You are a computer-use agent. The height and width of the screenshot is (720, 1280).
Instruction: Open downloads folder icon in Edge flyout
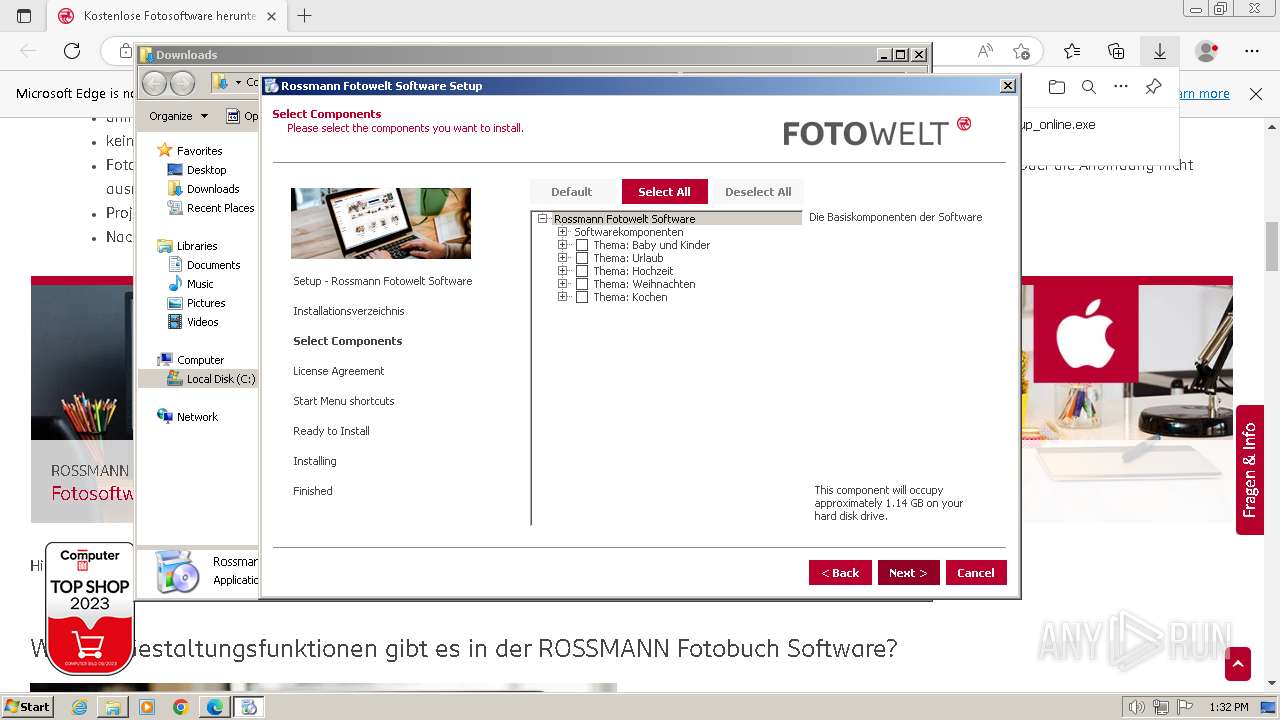1057,87
